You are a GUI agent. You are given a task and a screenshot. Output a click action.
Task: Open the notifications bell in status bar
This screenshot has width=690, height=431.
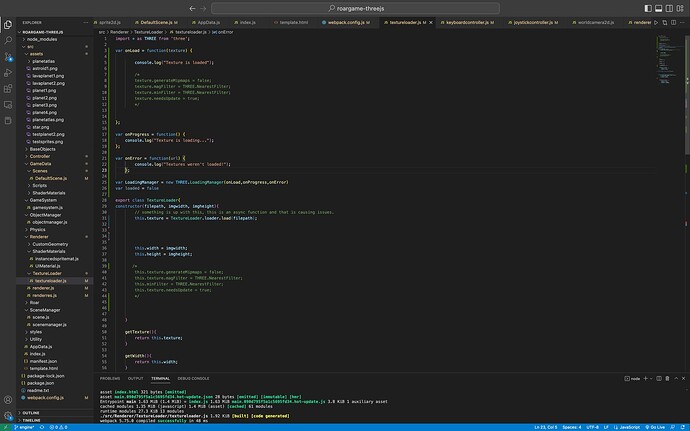[x=683, y=427]
